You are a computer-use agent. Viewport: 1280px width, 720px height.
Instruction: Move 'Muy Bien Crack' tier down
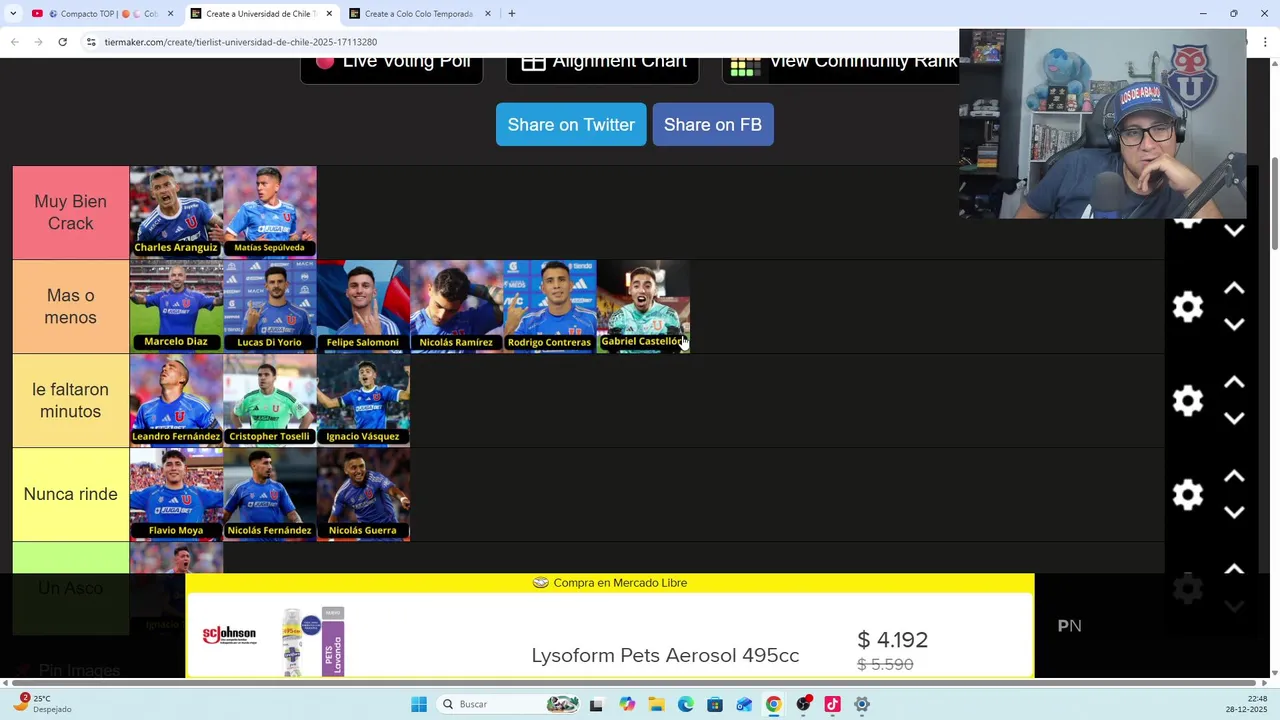point(1234,231)
